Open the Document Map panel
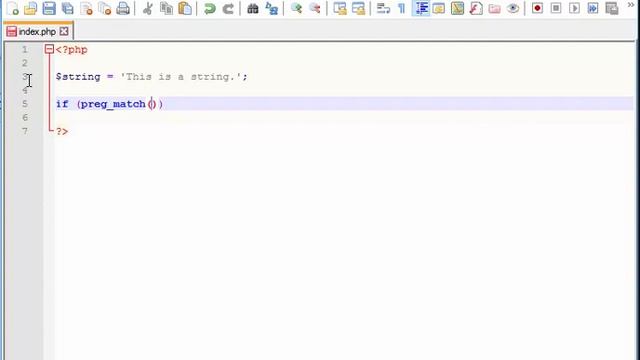 click(x=458, y=8)
